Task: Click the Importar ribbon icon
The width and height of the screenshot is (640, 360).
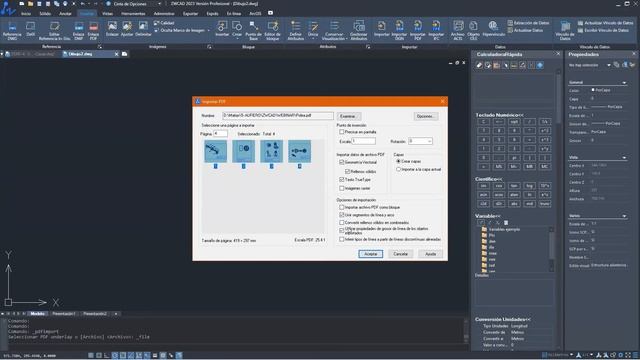Action: 382,29
